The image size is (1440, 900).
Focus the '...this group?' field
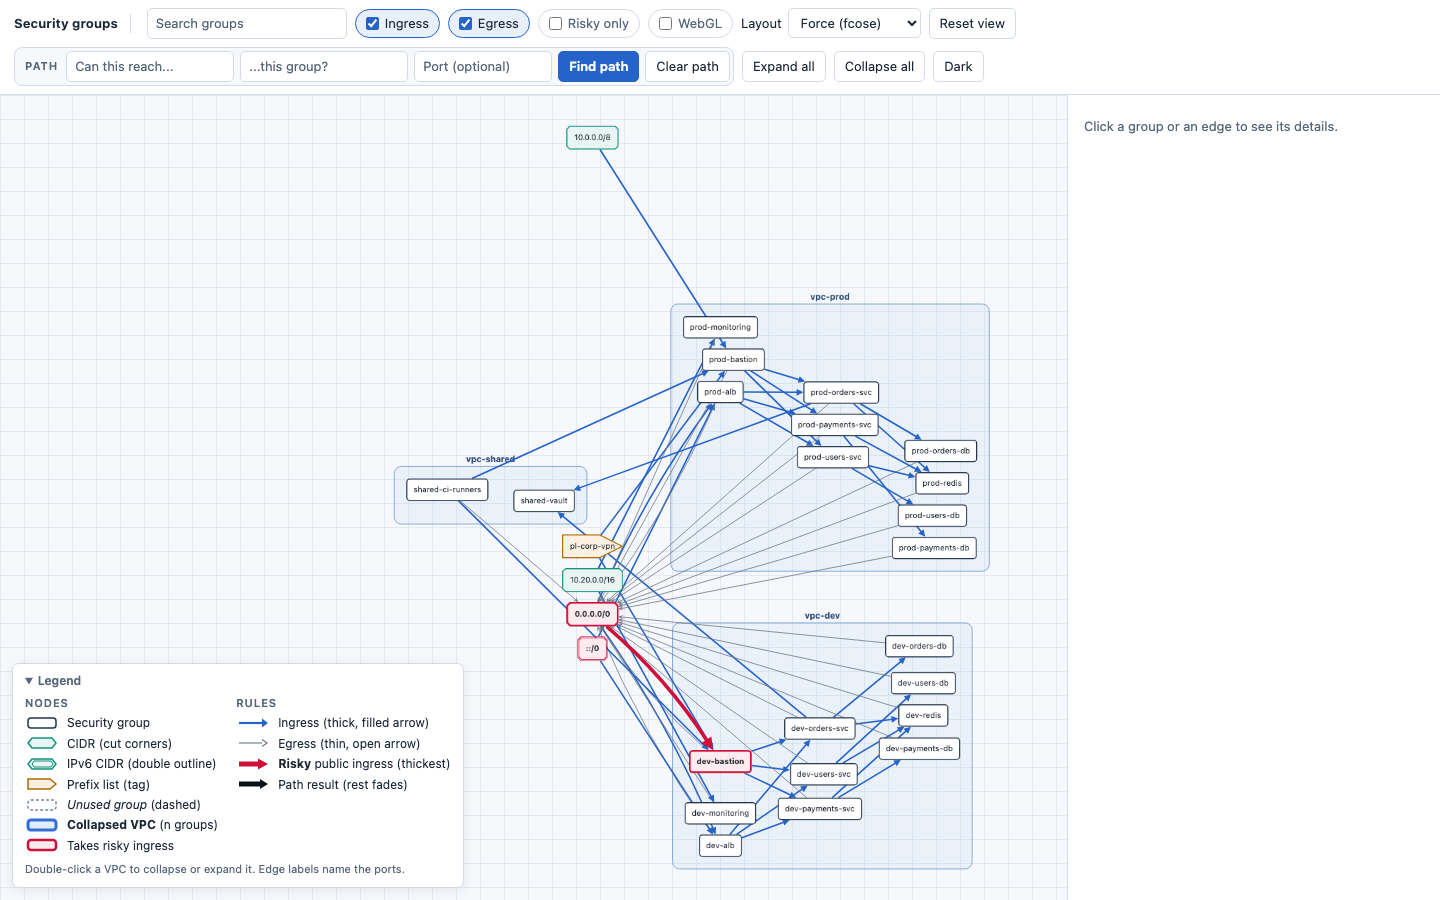[324, 67]
